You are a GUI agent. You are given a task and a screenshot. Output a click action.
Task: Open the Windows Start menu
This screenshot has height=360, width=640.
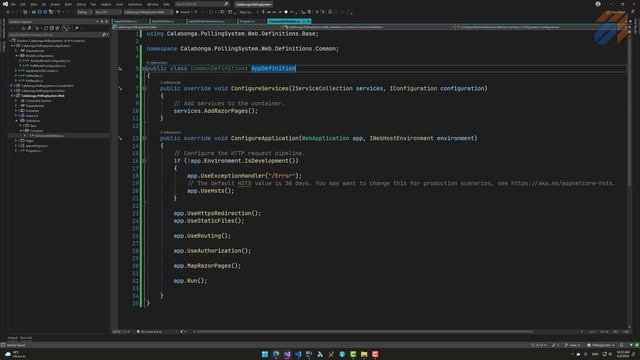pos(265,354)
